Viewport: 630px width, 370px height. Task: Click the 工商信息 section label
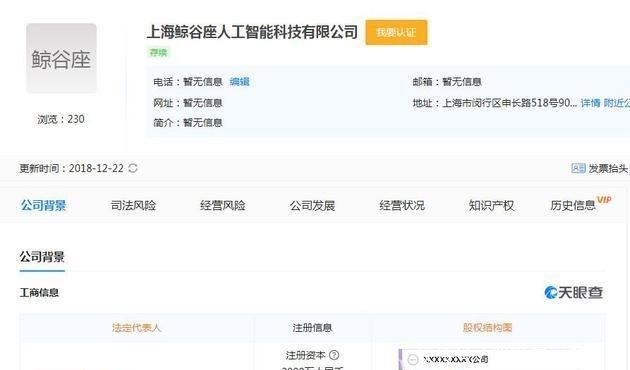click(39, 292)
